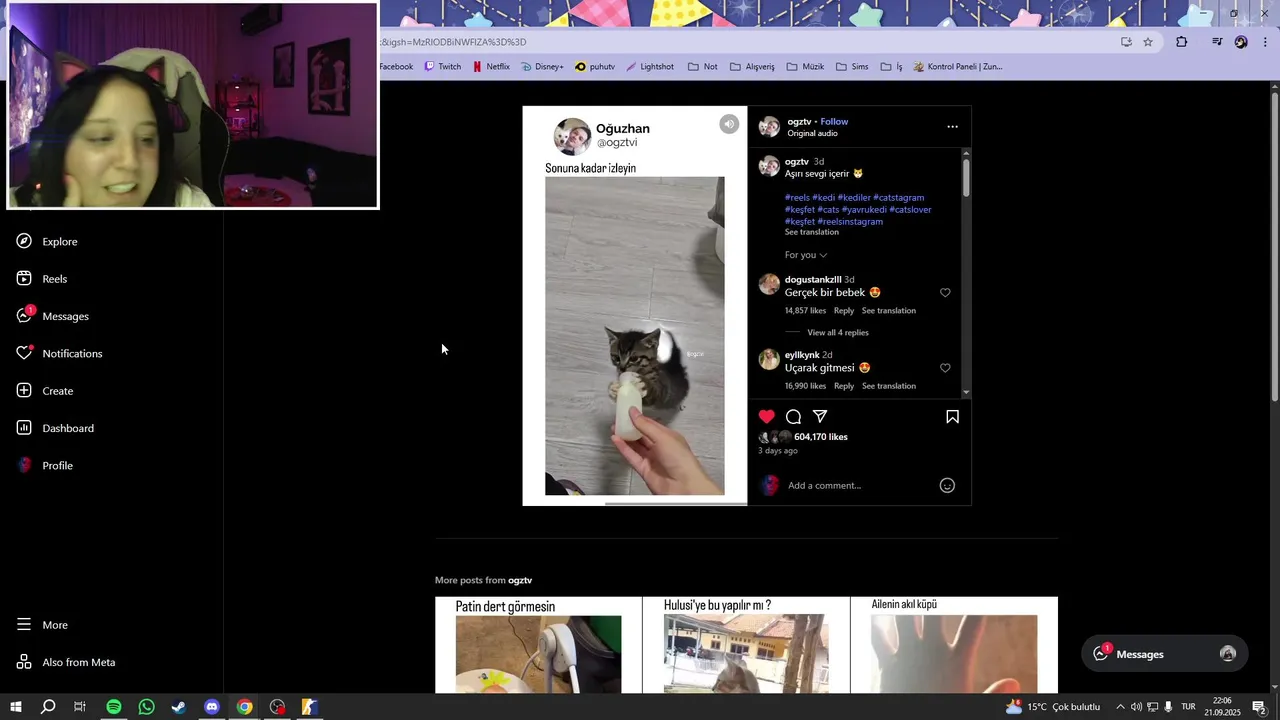
Task: Open the Chrome media control icon
Action: tap(1217, 42)
